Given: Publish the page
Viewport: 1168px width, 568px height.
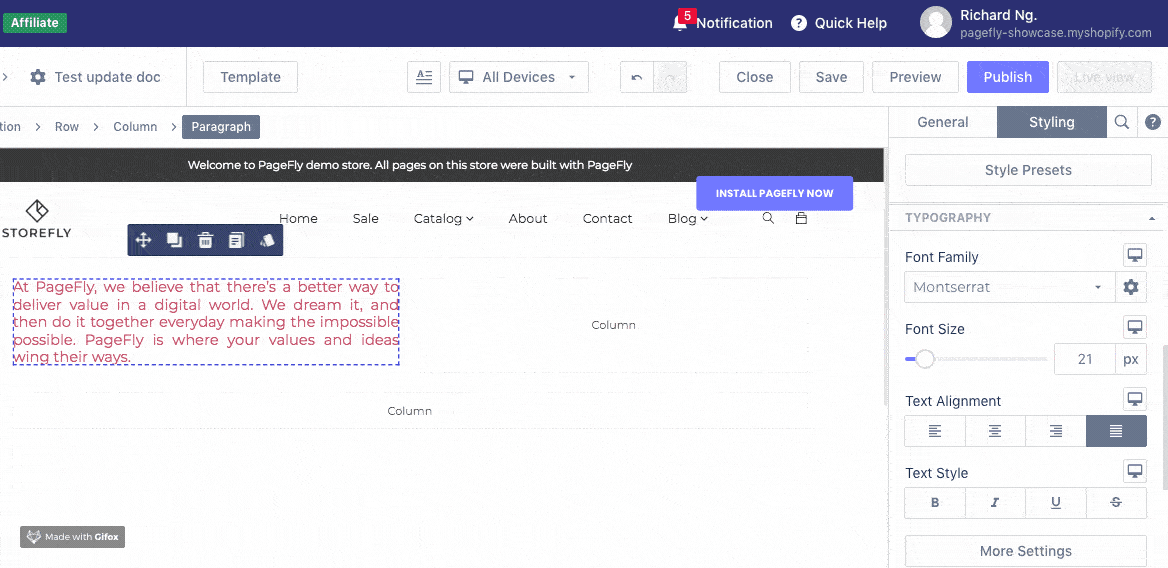Looking at the screenshot, I should coord(1008,77).
